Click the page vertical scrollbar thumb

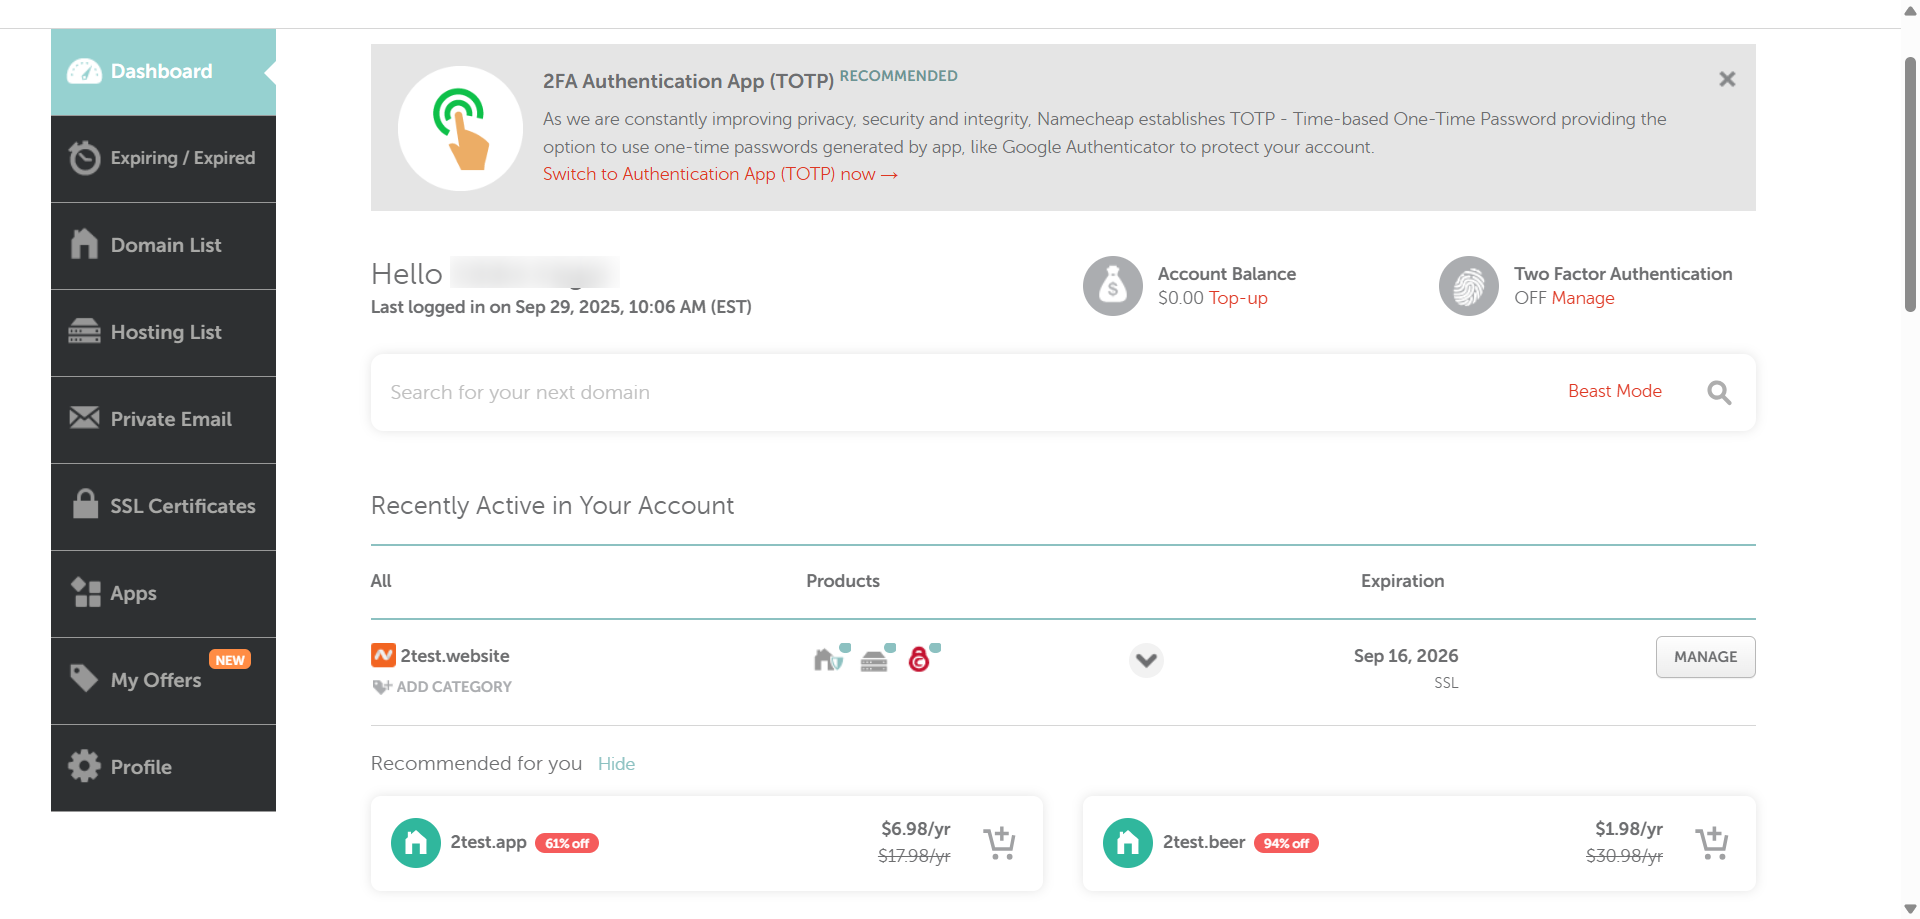coord(1910,185)
